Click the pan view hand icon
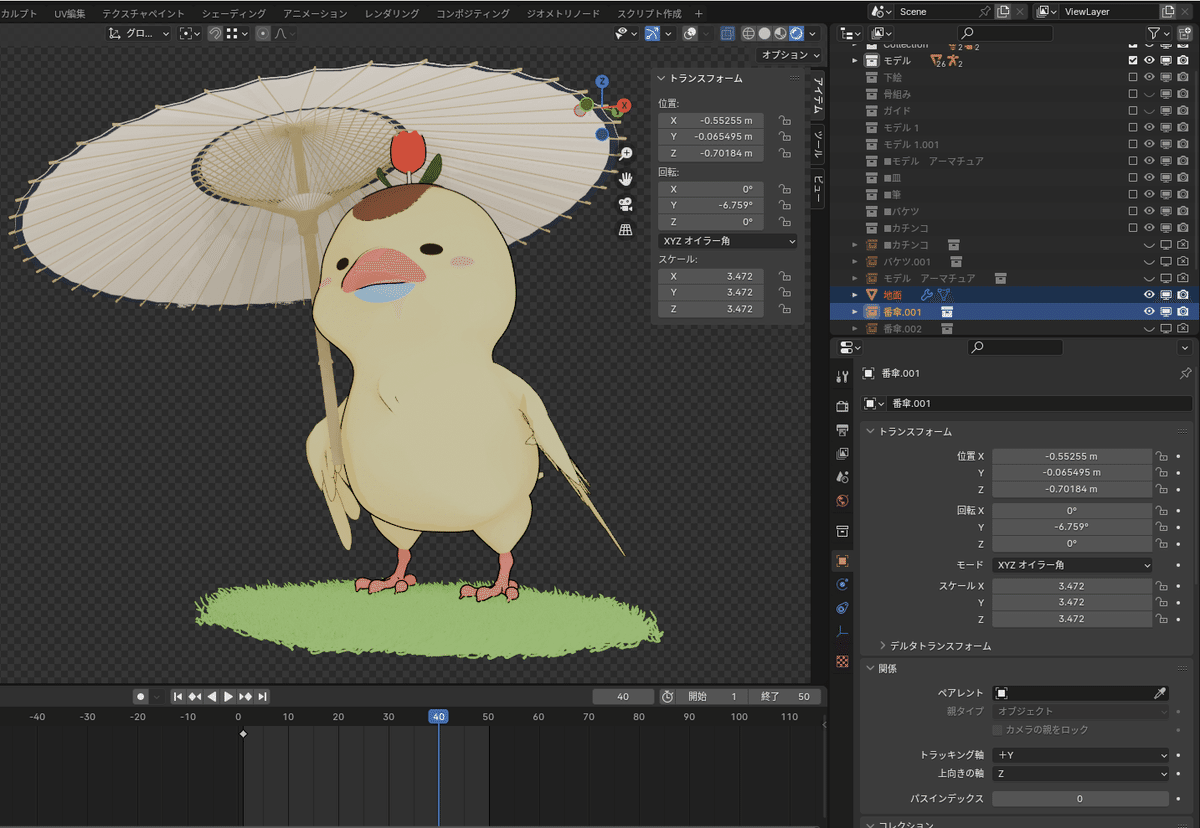 click(x=626, y=179)
